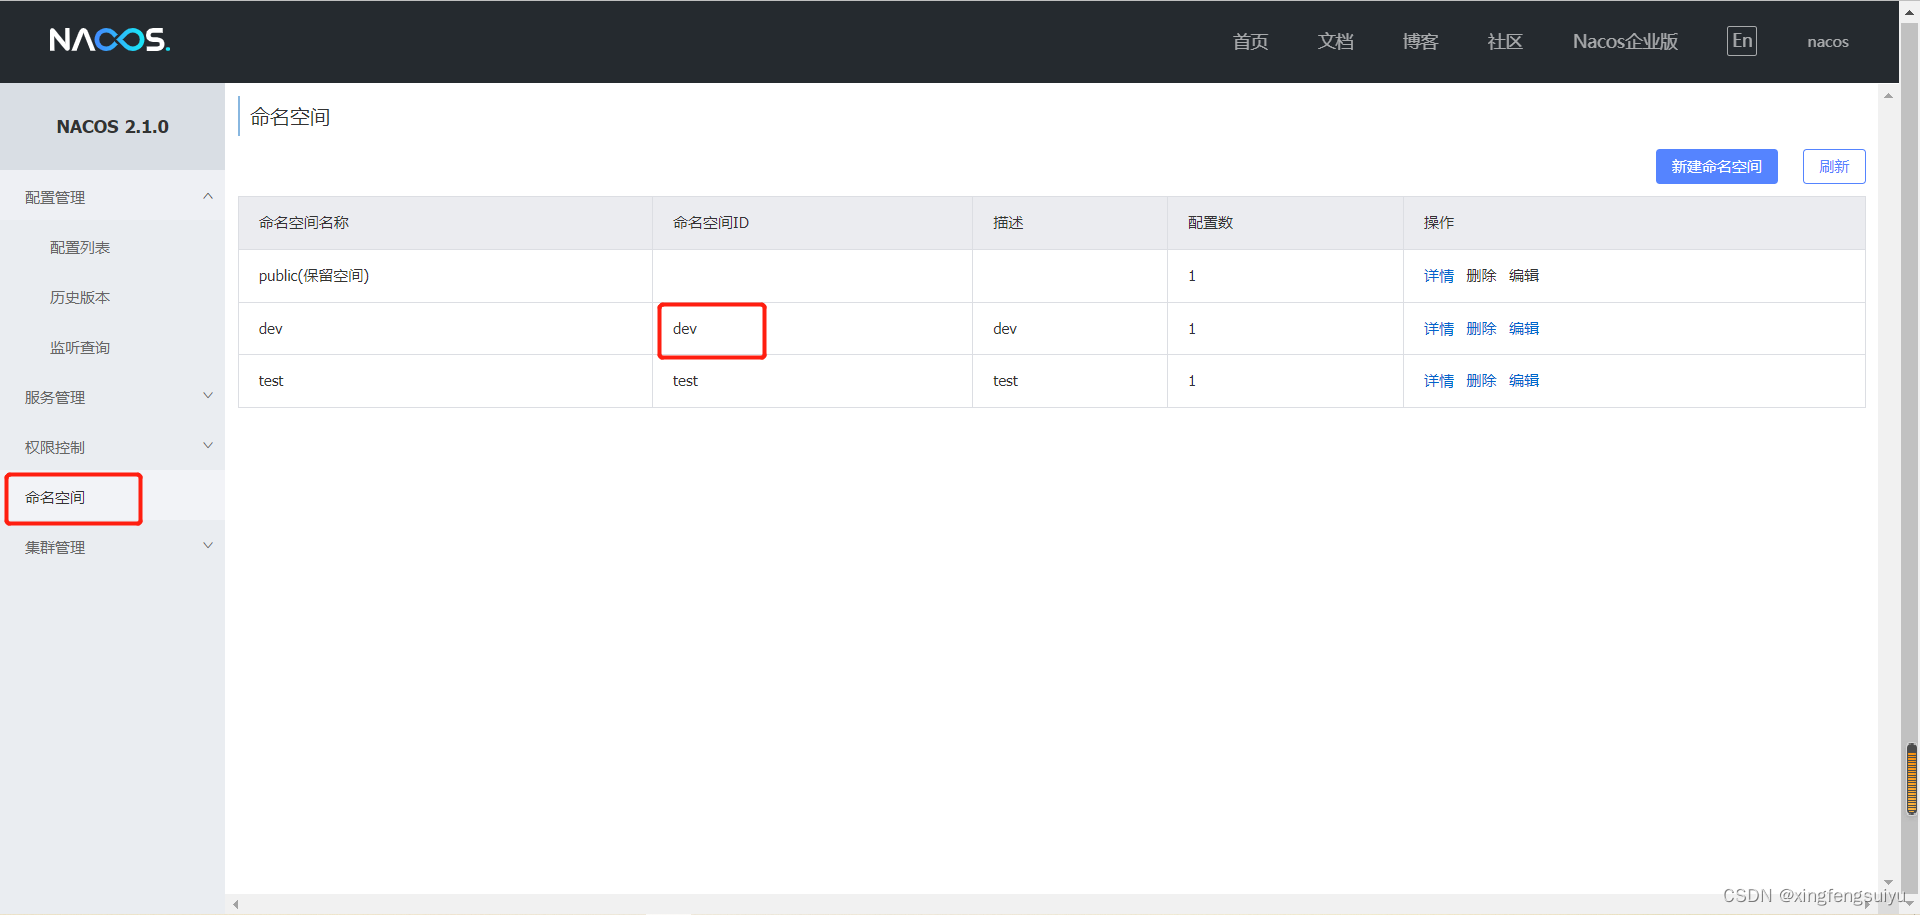
Task: Open 配置列表 in the sidebar
Action: click(x=80, y=247)
